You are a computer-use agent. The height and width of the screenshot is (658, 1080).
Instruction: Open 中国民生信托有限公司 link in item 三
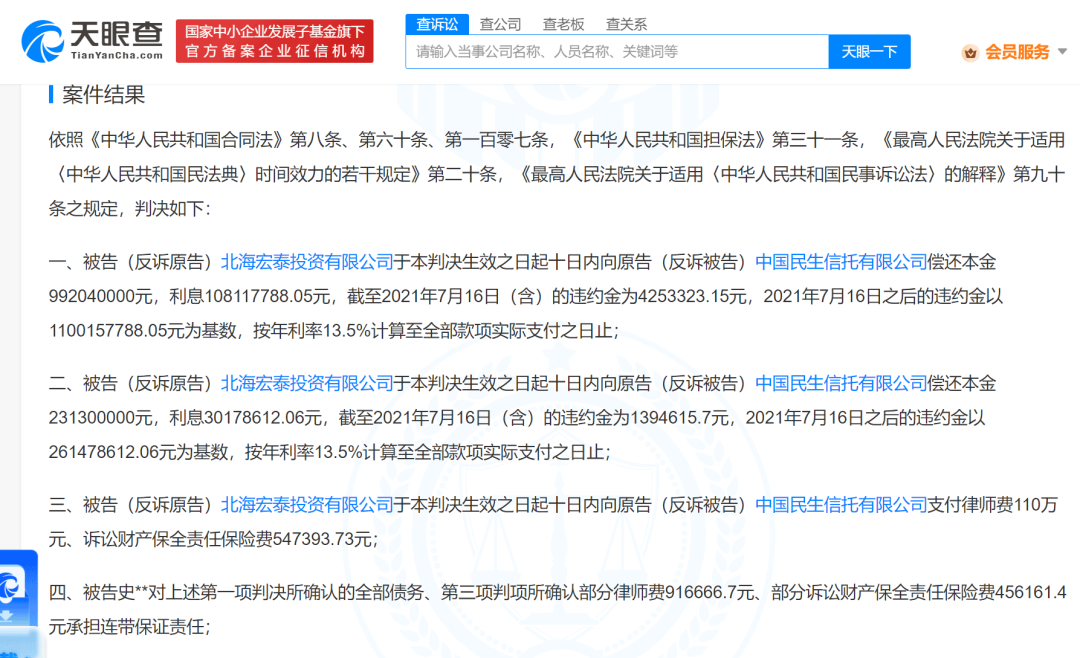(841, 505)
